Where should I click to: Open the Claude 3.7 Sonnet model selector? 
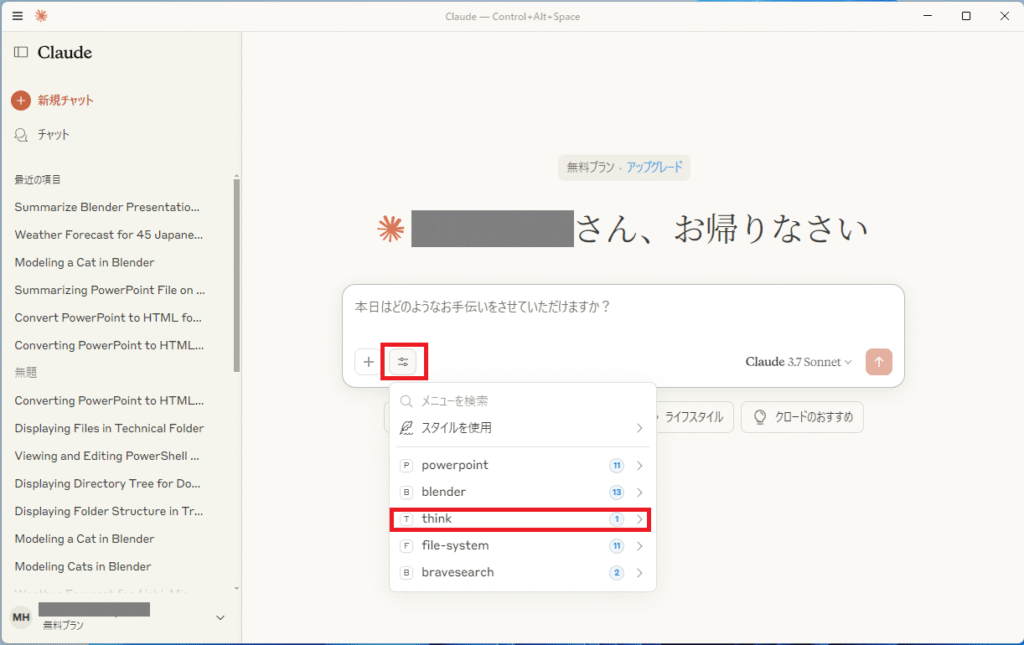click(798, 362)
